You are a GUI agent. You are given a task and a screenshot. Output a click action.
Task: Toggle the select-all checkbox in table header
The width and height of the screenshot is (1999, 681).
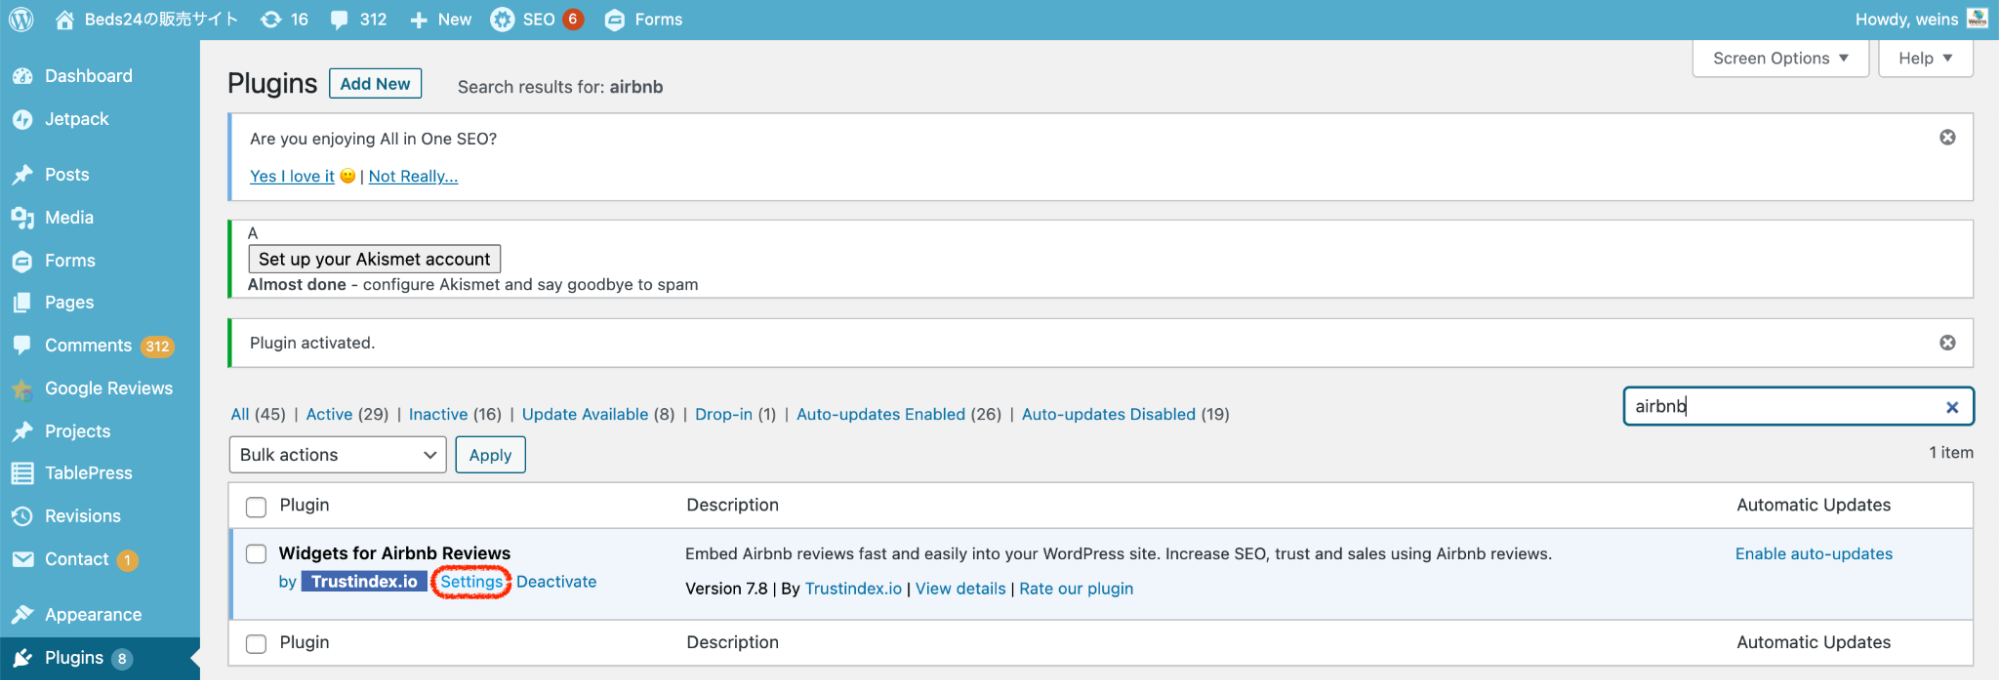(256, 506)
